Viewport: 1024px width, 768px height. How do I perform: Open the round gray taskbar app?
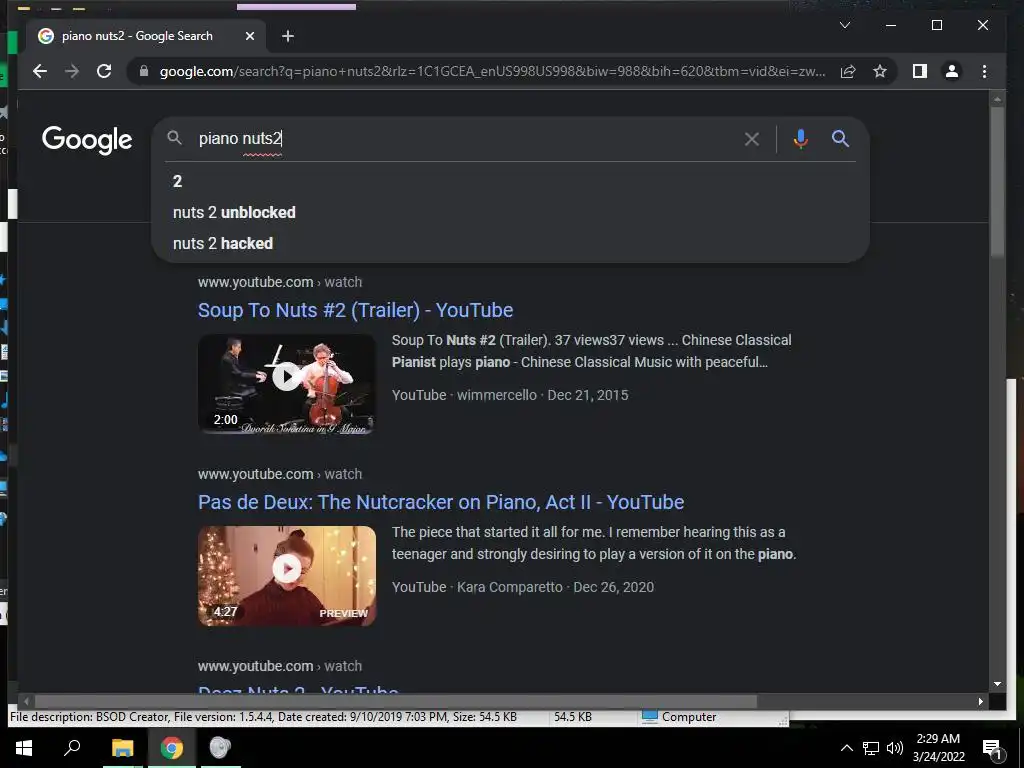[220, 748]
